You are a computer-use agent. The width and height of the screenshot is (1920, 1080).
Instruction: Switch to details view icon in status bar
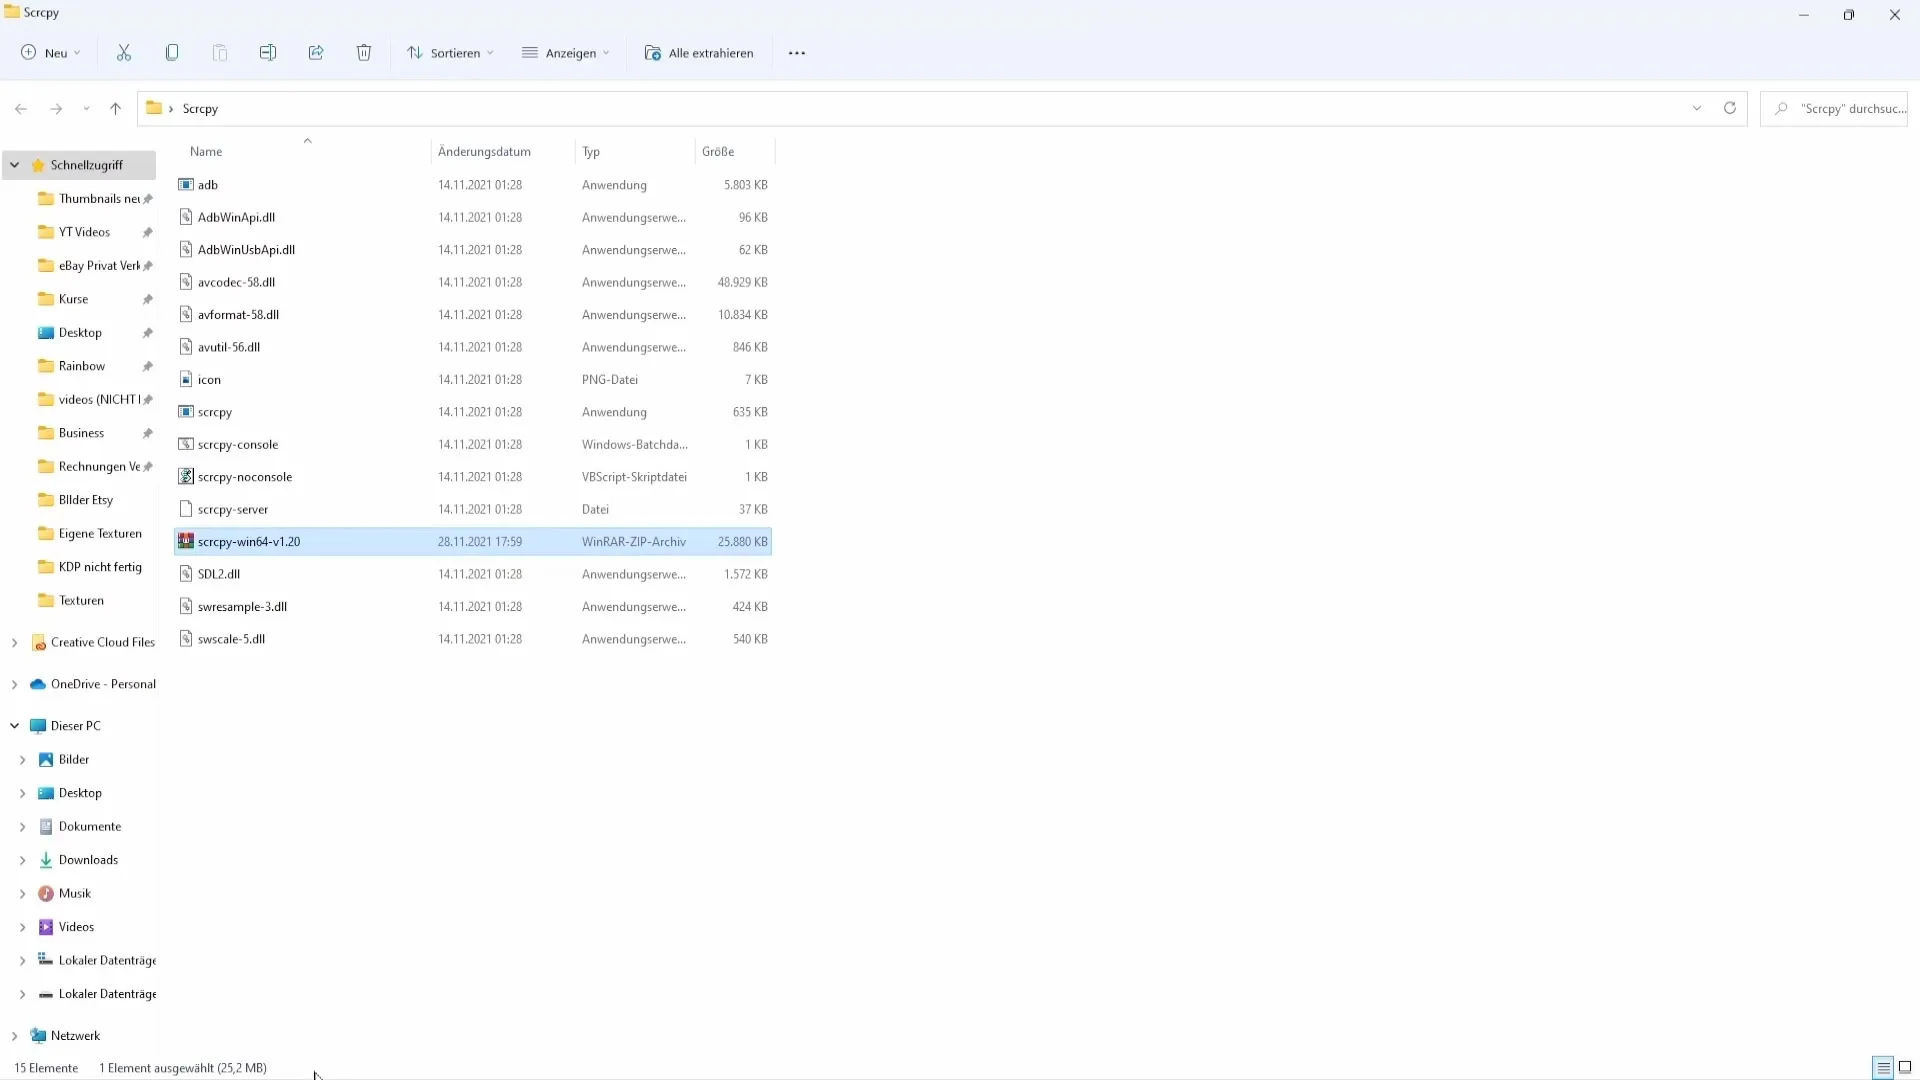click(x=1883, y=1068)
